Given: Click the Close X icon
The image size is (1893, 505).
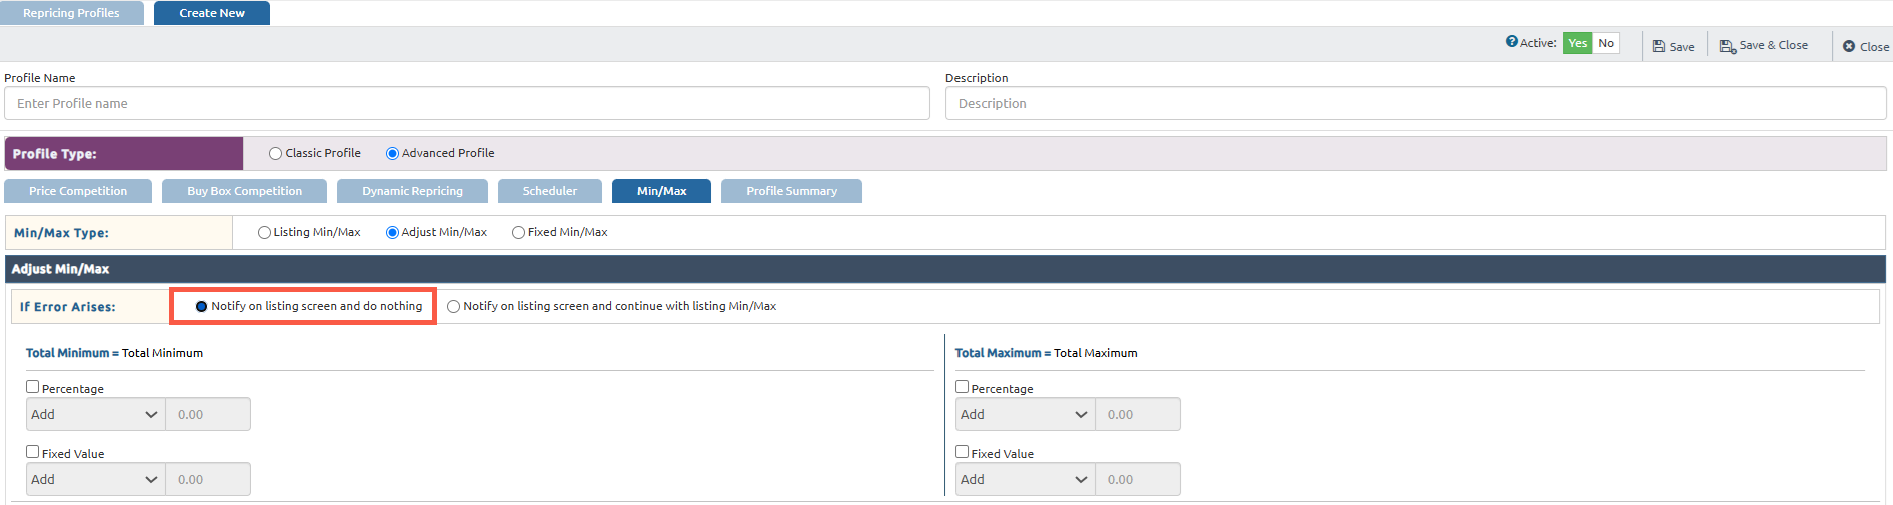Looking at the screenshot, I should point(1849,46).
